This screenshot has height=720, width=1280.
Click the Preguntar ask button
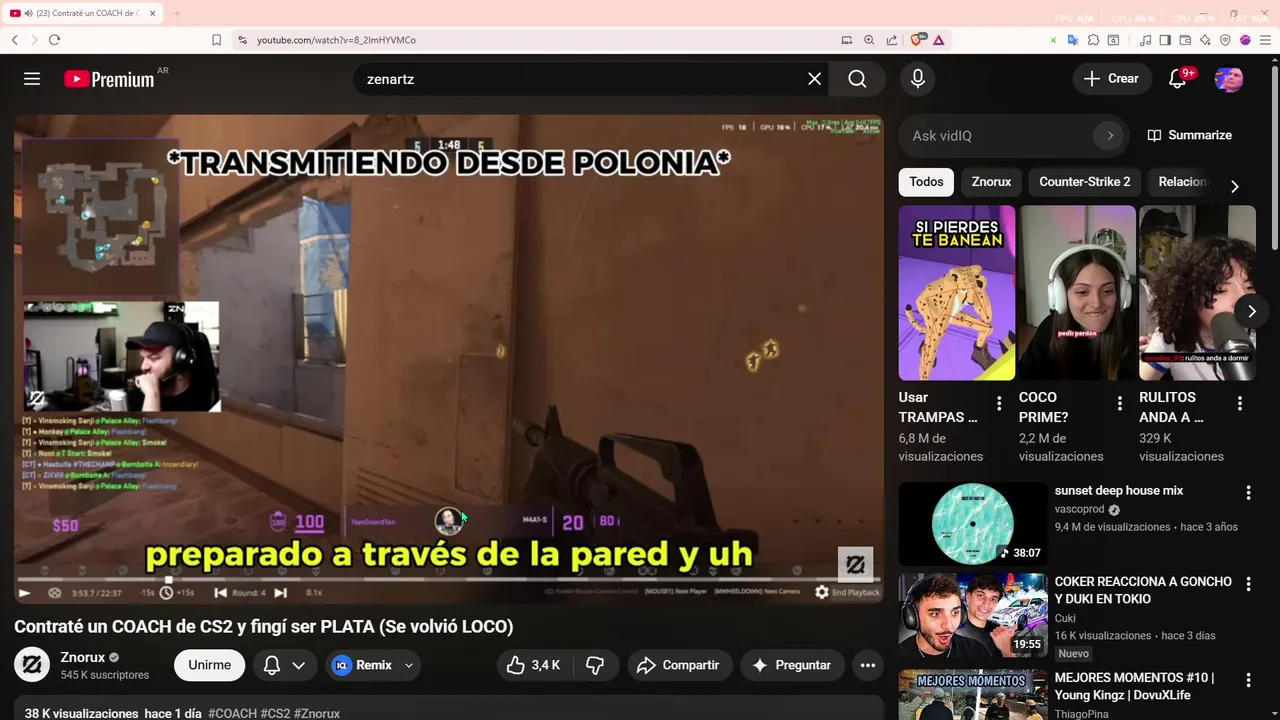click(792, 665)
